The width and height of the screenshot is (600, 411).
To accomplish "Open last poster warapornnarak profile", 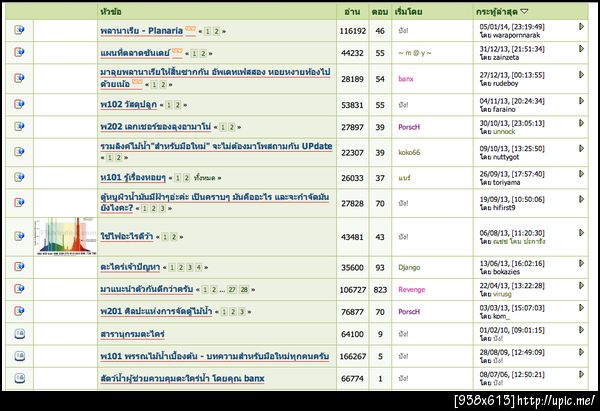I will [517, 35].
